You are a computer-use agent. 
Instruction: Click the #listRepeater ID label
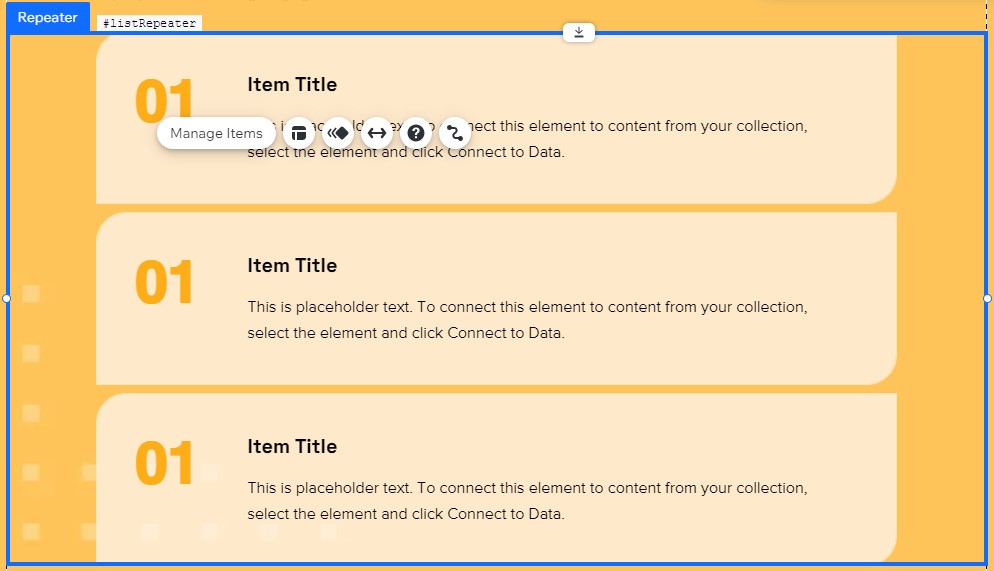pos(150,23)
